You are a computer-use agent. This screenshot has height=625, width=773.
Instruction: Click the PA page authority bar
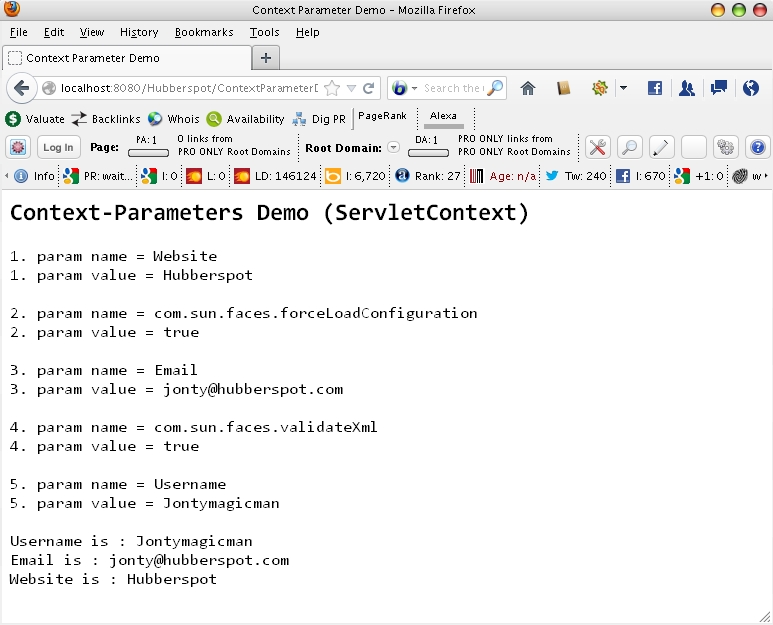point(148,153)
